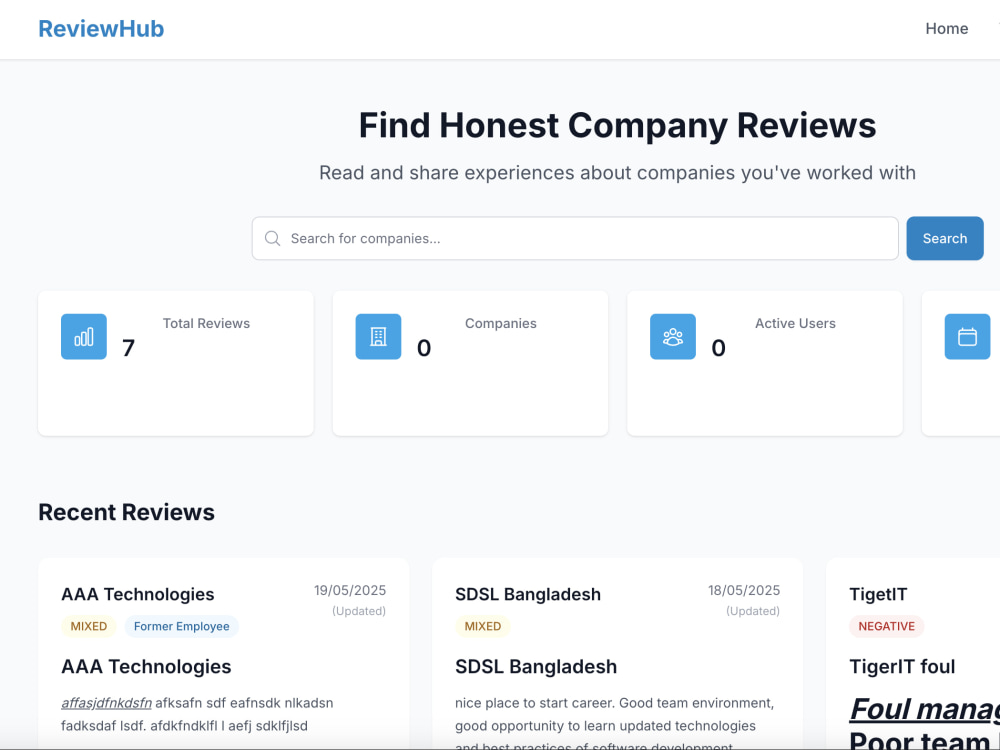Click the Total Reviews label
1000x750 pixels.
click(206, 323)
